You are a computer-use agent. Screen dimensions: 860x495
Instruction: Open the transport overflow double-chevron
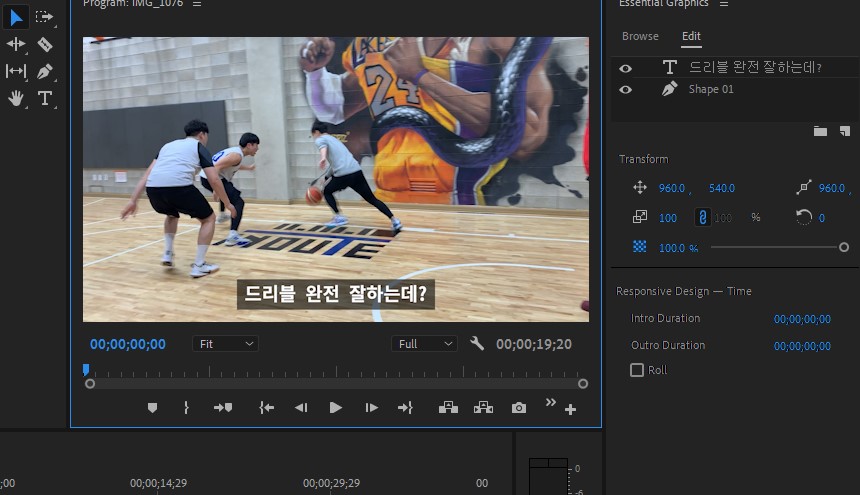coord(551,403)
